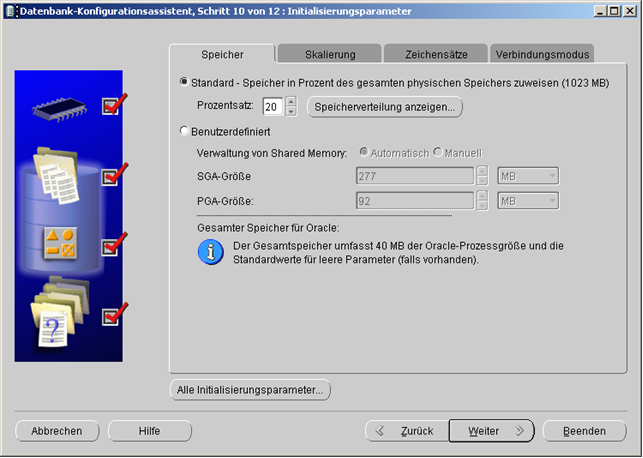Image resolution: width=643 pixels, height=458 pixels.
Task: Click the SGA-Größe value field
Action: tap(415, 176)
